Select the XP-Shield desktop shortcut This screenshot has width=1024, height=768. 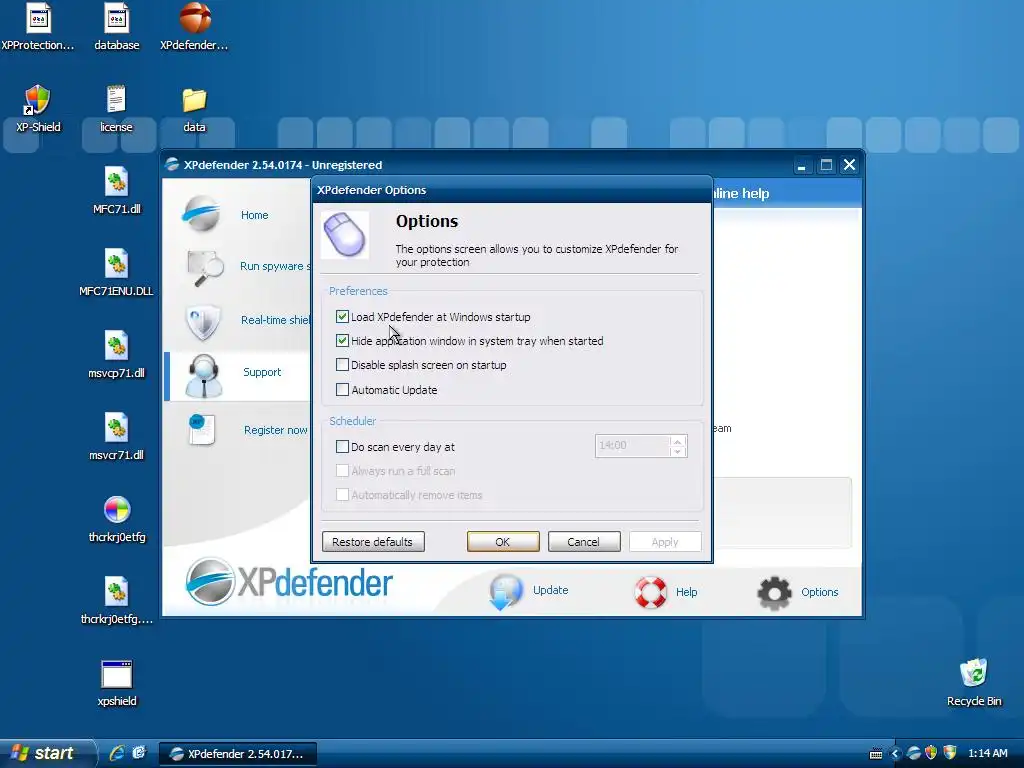pyautogui.click(x=38, y=100)
